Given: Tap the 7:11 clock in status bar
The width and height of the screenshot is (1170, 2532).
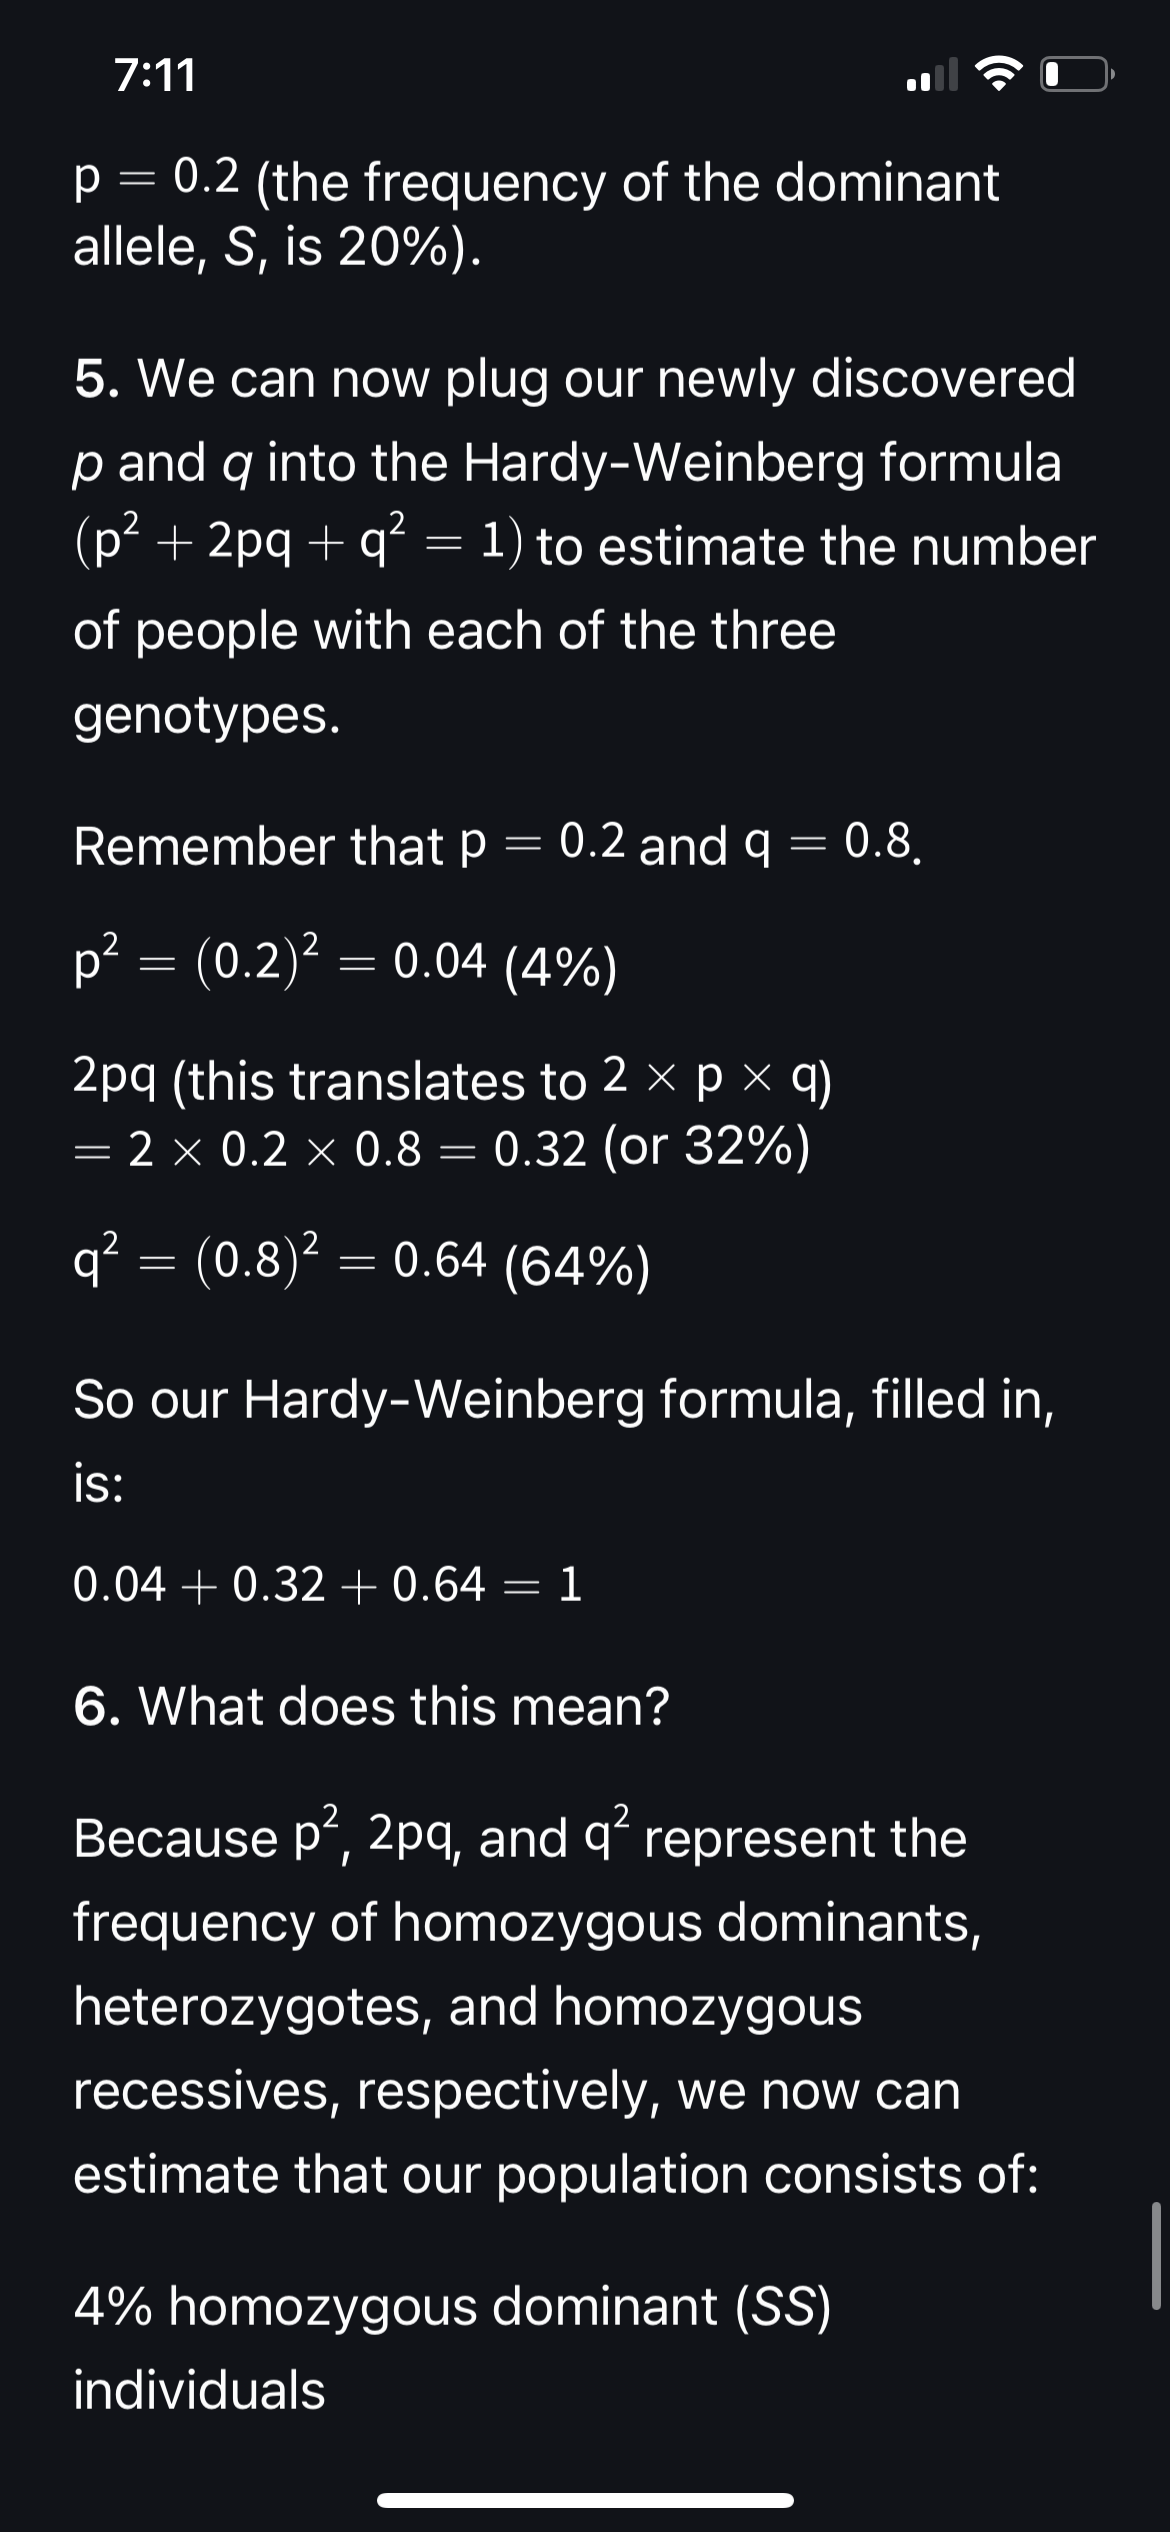Looking at the screenshot, I should 156,76.
